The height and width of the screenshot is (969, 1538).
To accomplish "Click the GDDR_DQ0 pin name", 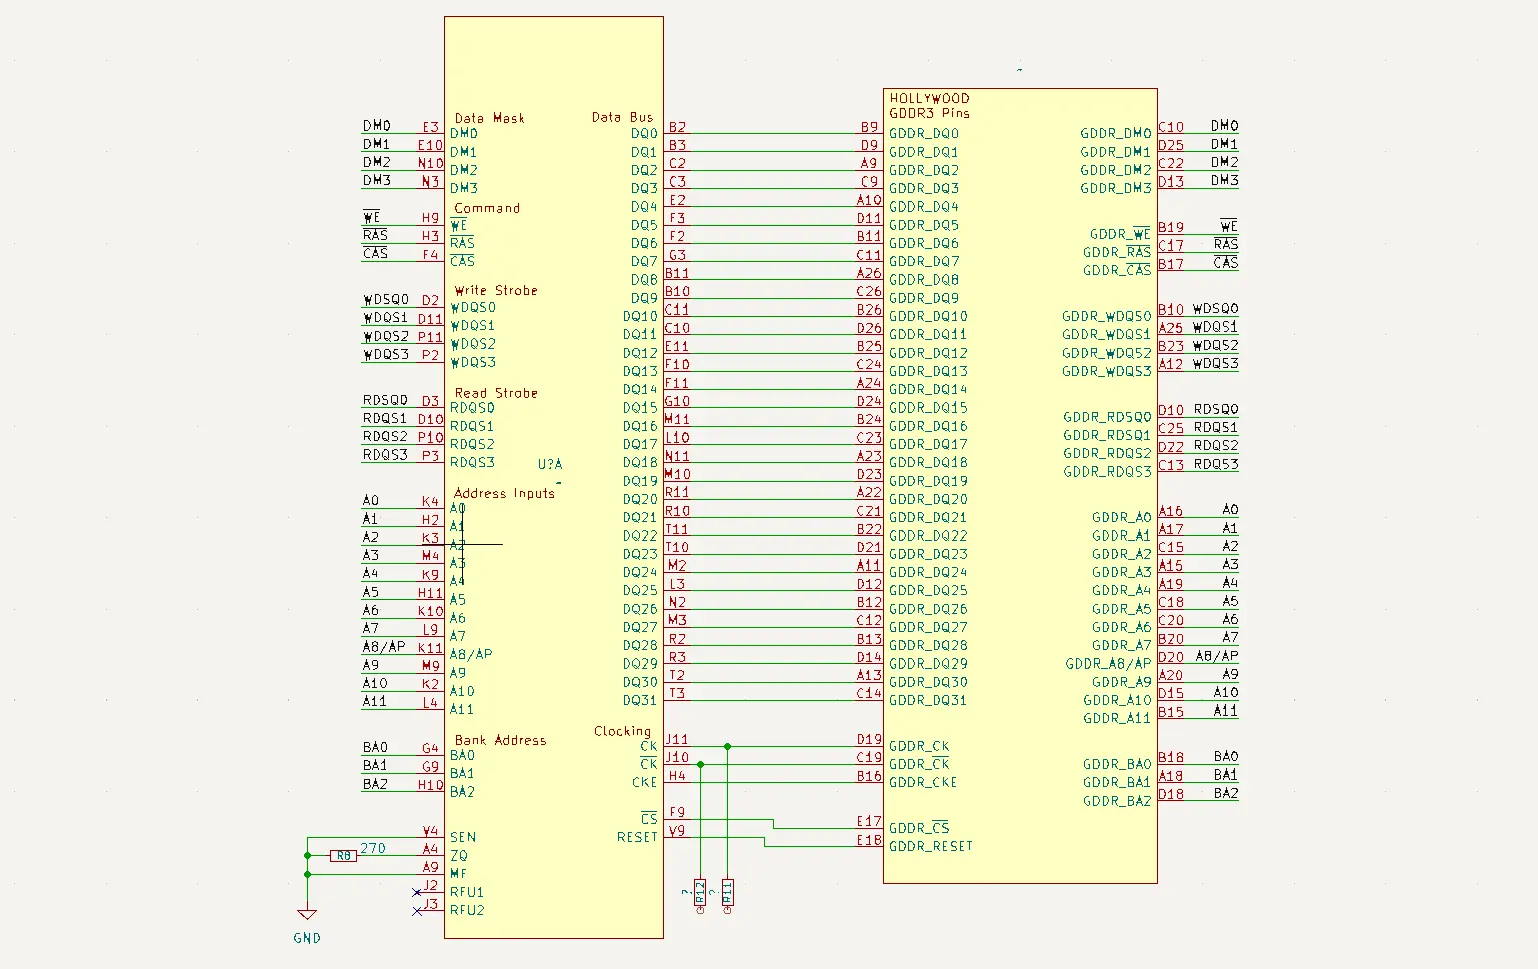I will click(x=924, y=133).
